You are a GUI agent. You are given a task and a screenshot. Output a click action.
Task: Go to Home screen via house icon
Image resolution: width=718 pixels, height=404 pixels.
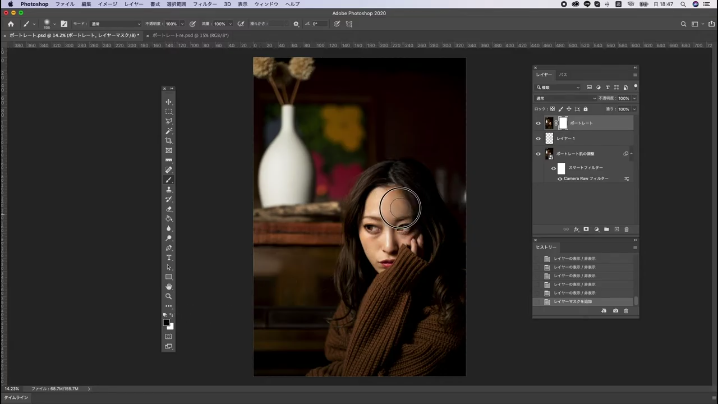pyautogui.click(x=11, y=24)
